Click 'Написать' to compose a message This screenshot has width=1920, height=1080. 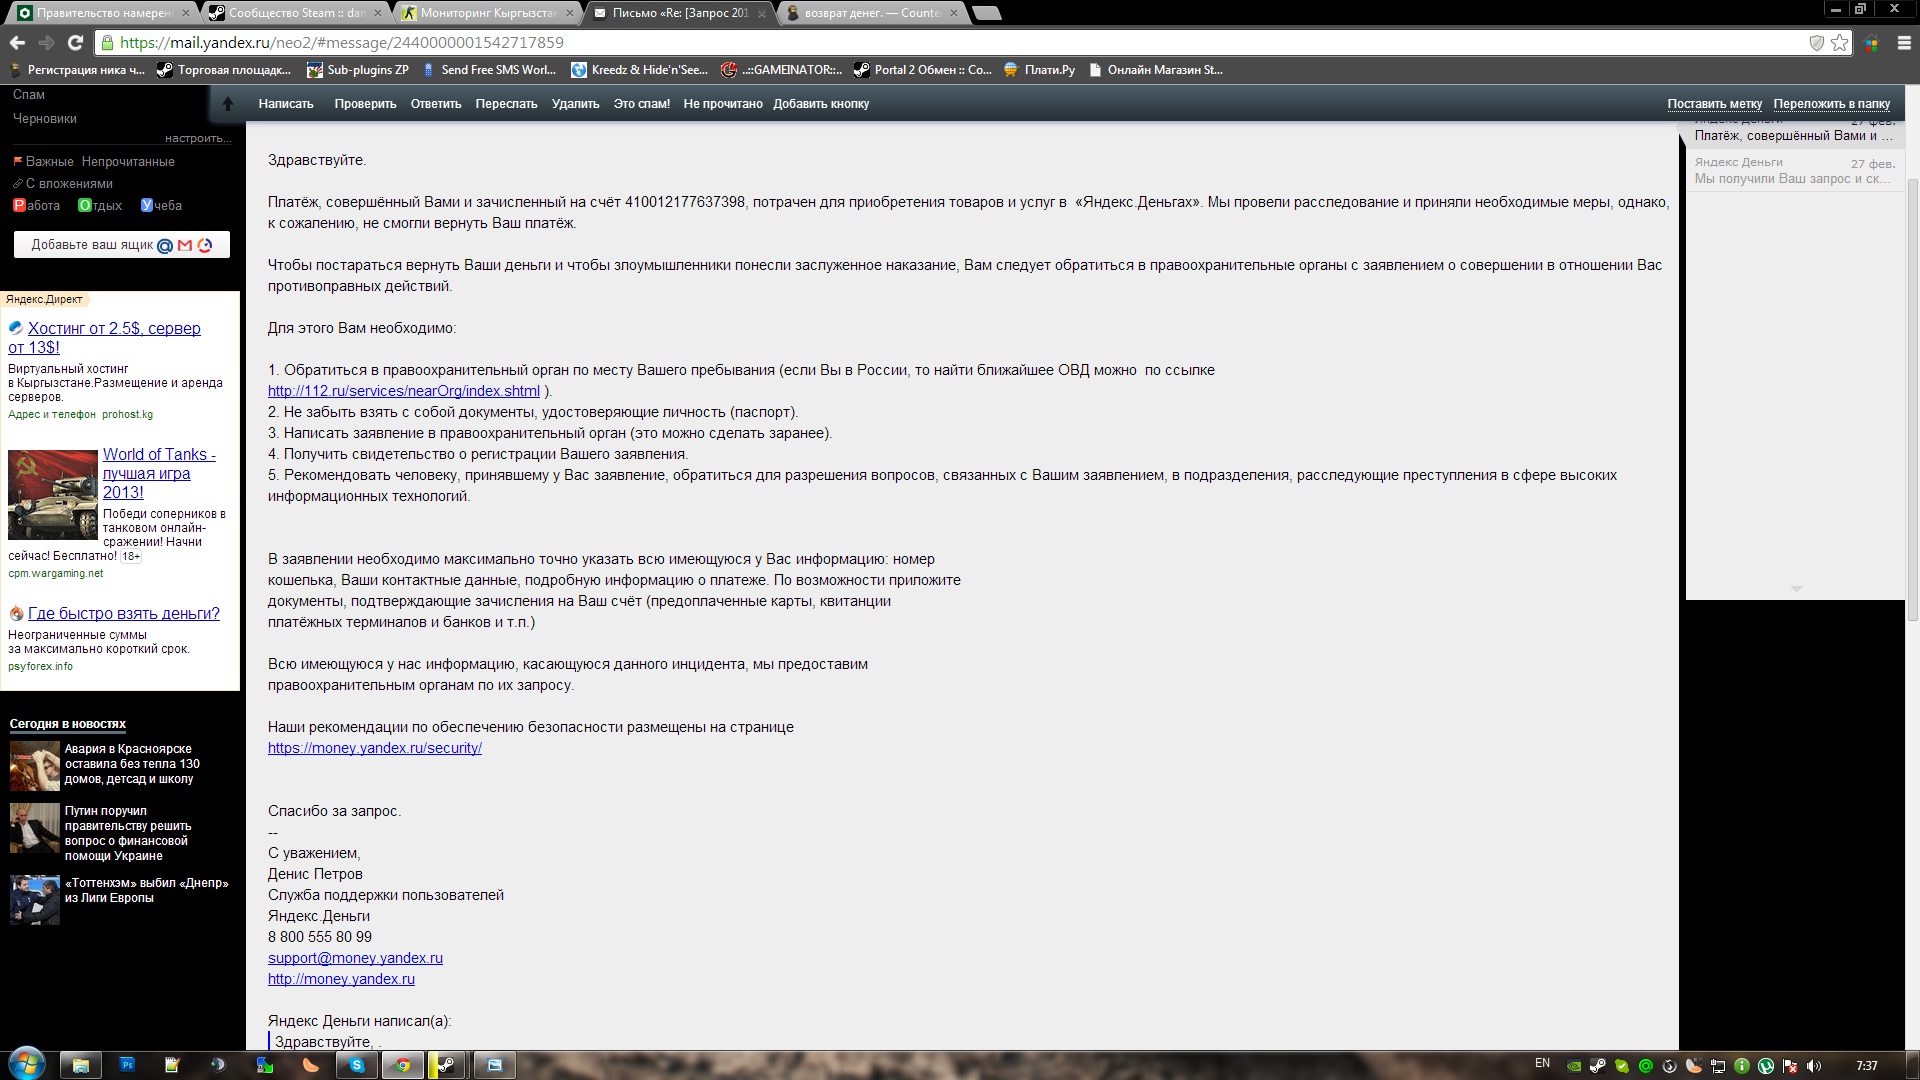click(x=286, y=104)
